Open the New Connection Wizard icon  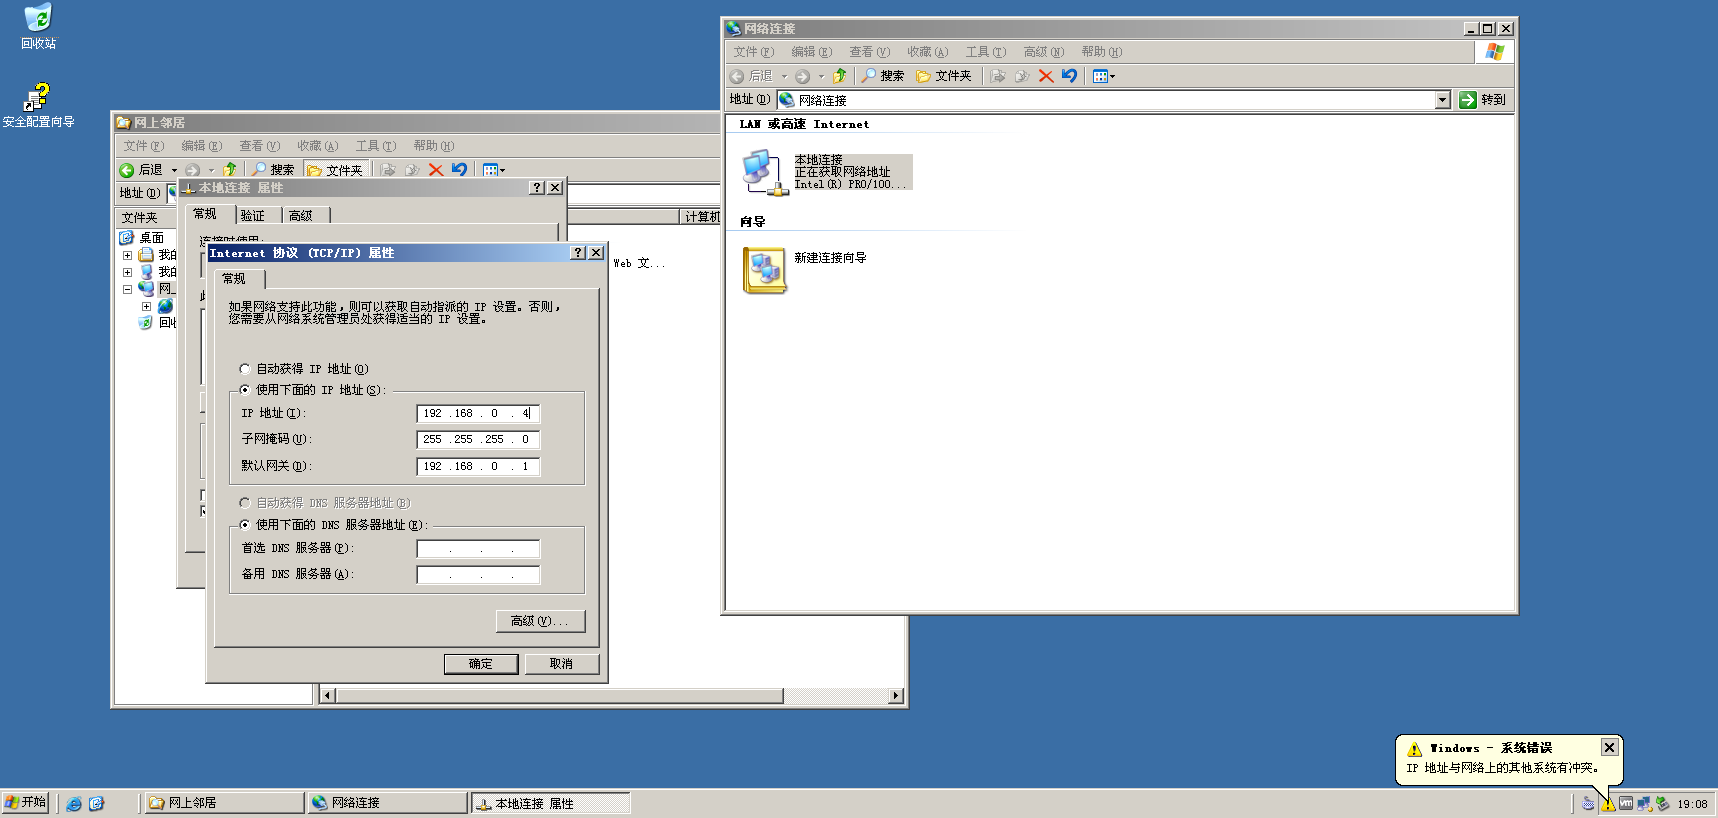[x=765, y=270]
